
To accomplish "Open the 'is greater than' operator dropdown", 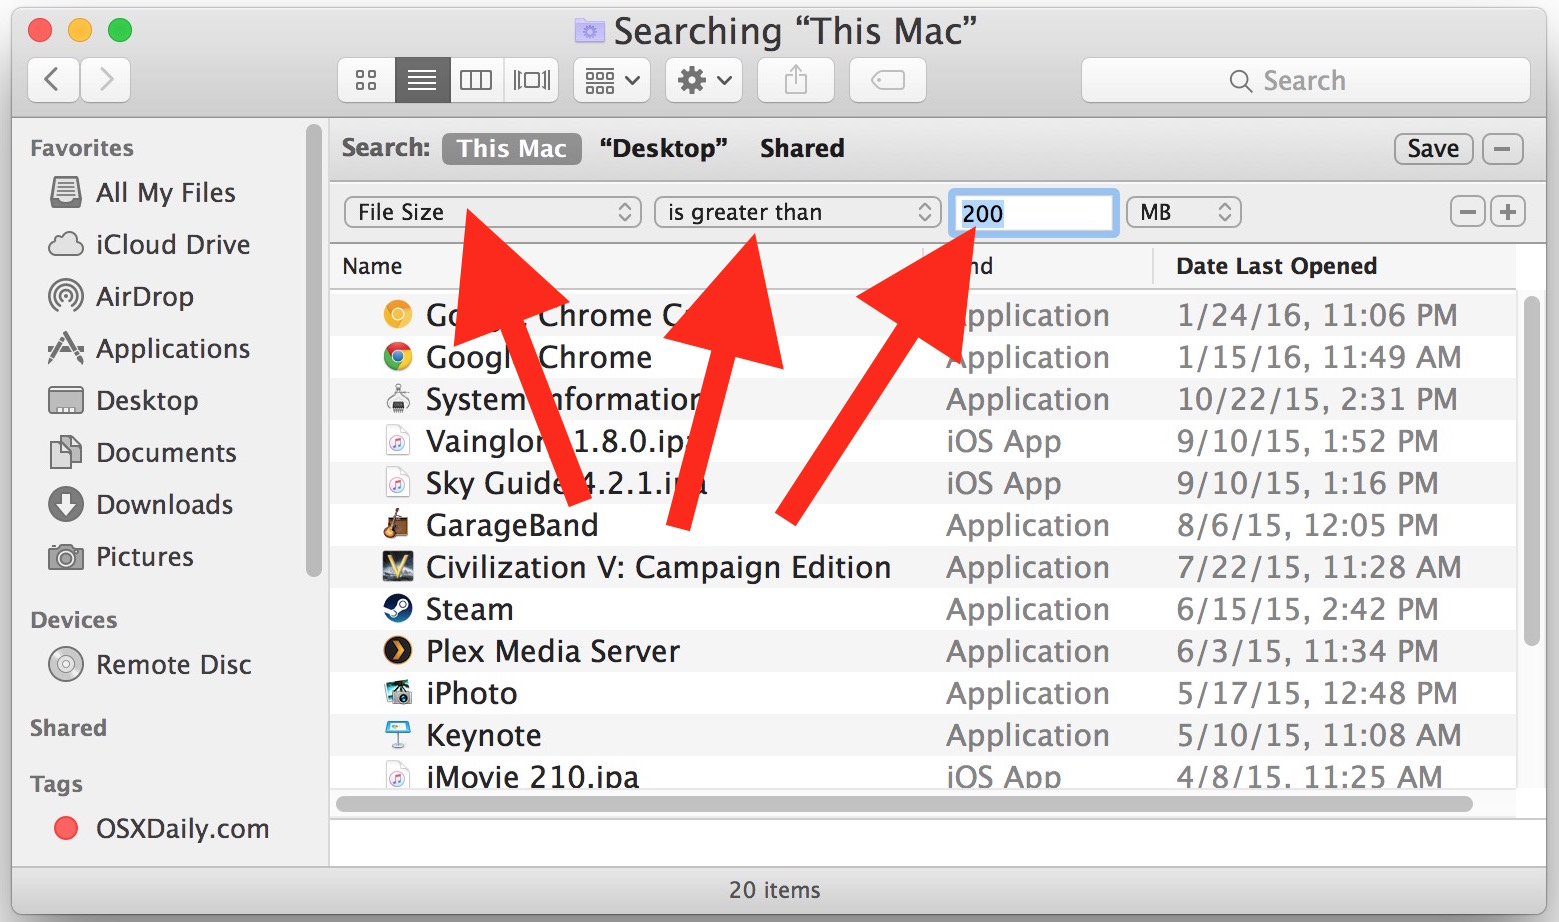I will click(x=796, y=212).
